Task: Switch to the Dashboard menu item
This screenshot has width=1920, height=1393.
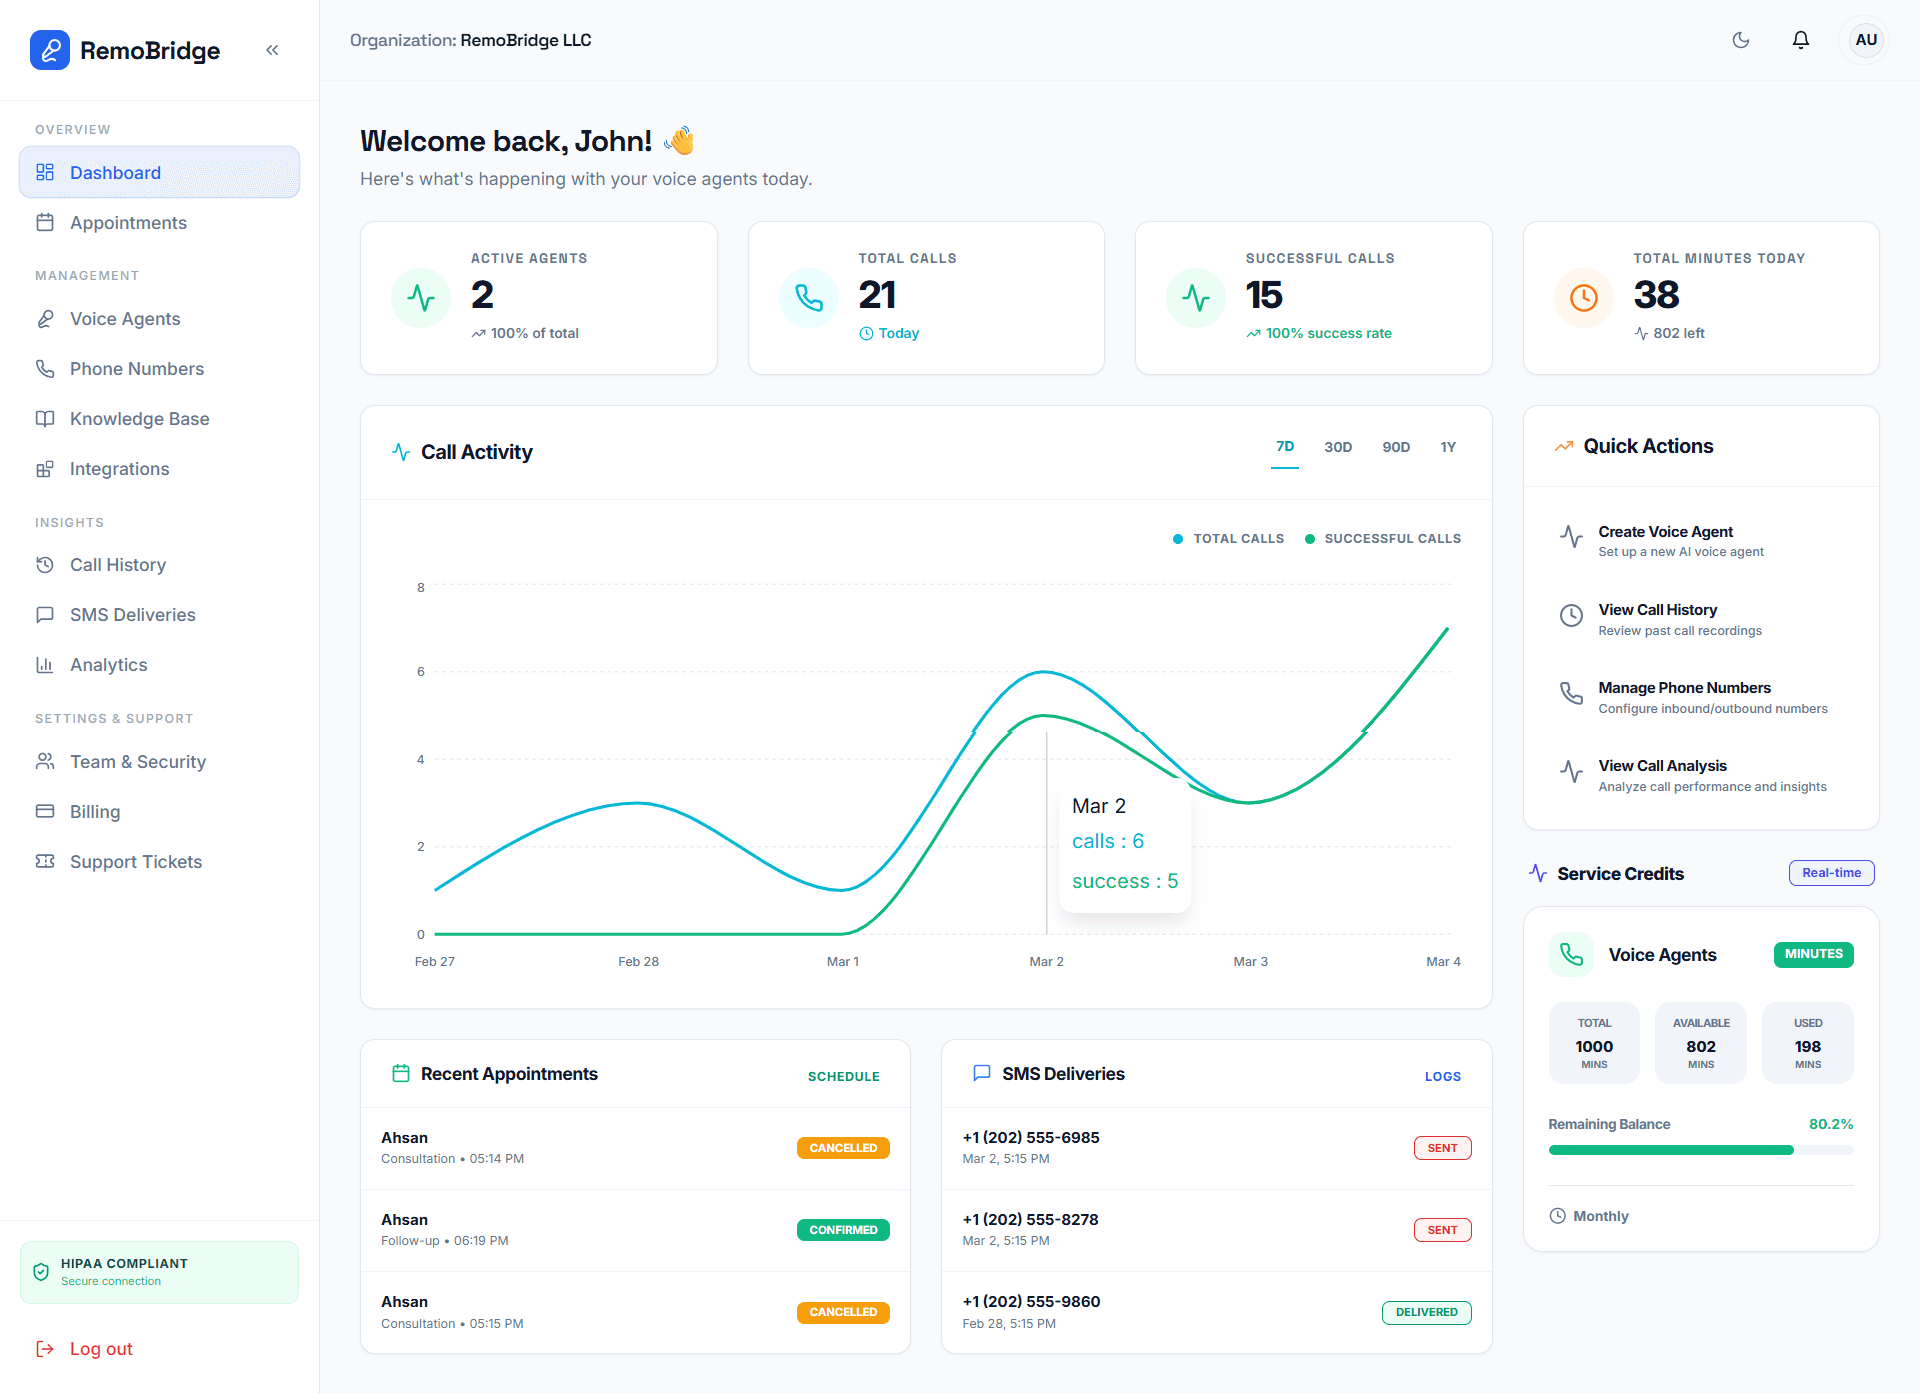Action: (x=115, y=172)
